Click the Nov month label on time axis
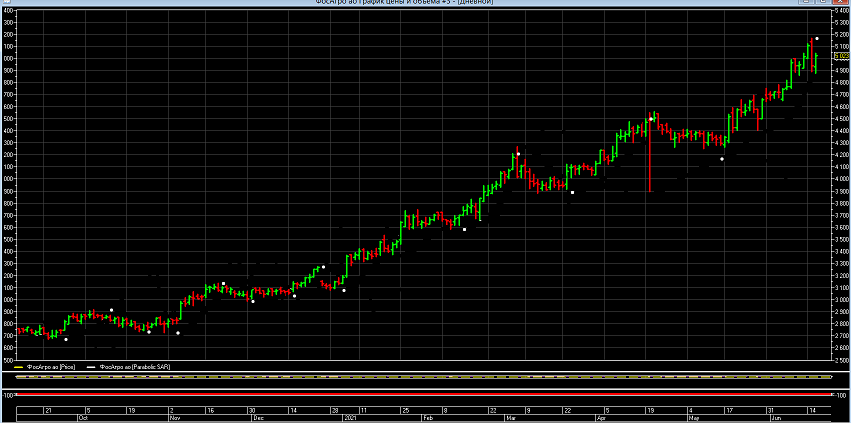 pos(174,419)
